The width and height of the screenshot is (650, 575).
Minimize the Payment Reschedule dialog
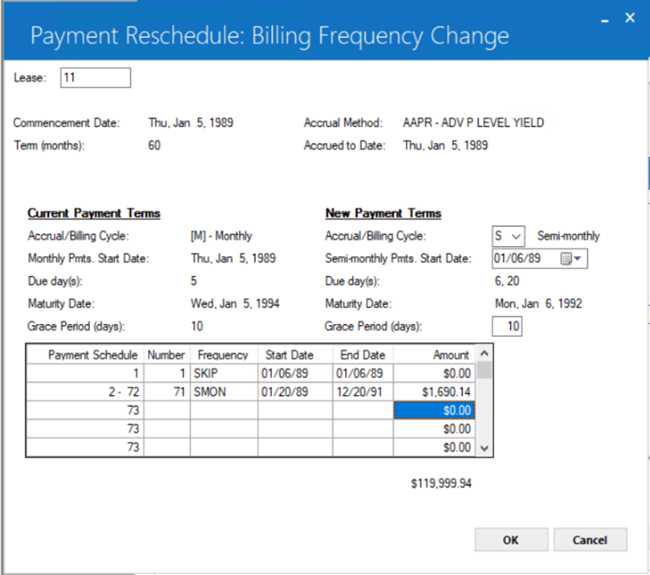coord(605,19)
